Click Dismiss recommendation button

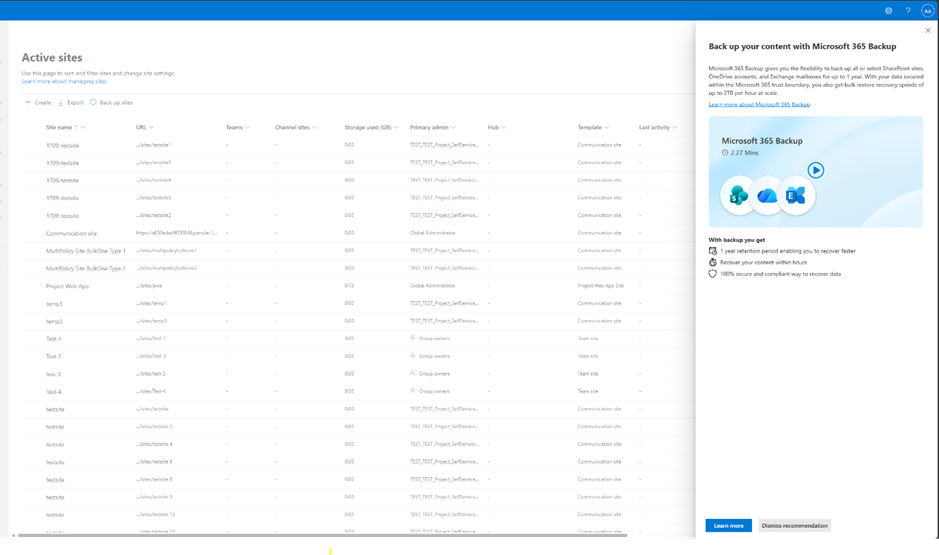pyautogui.click(x=794, y=526)
